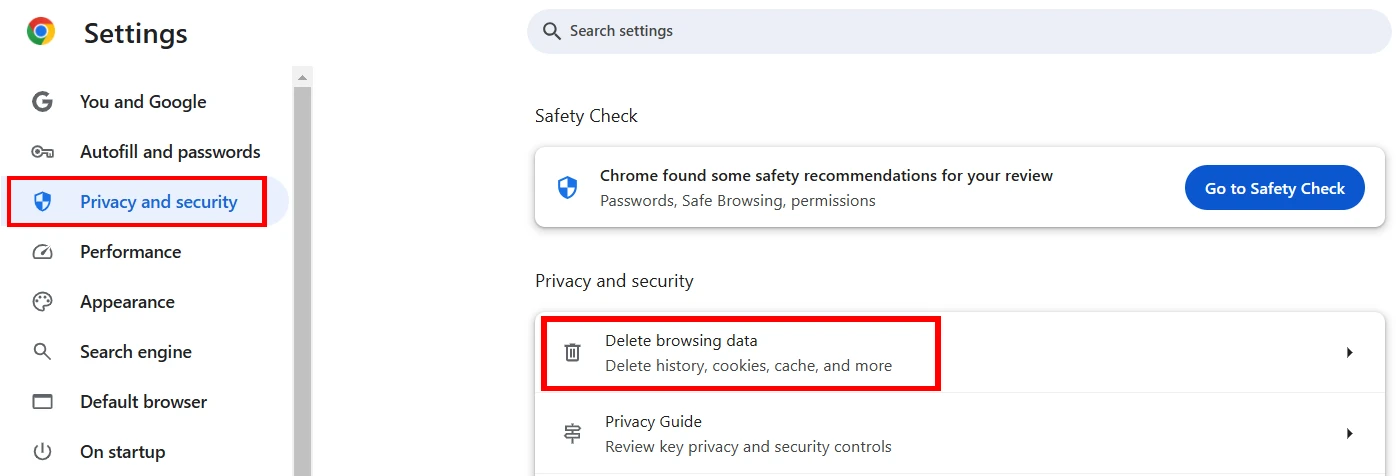This screenshot has height=476, width=1400.
Task: Click the sidebar scrollbar up arrow
Action: (x=303, y=76)
